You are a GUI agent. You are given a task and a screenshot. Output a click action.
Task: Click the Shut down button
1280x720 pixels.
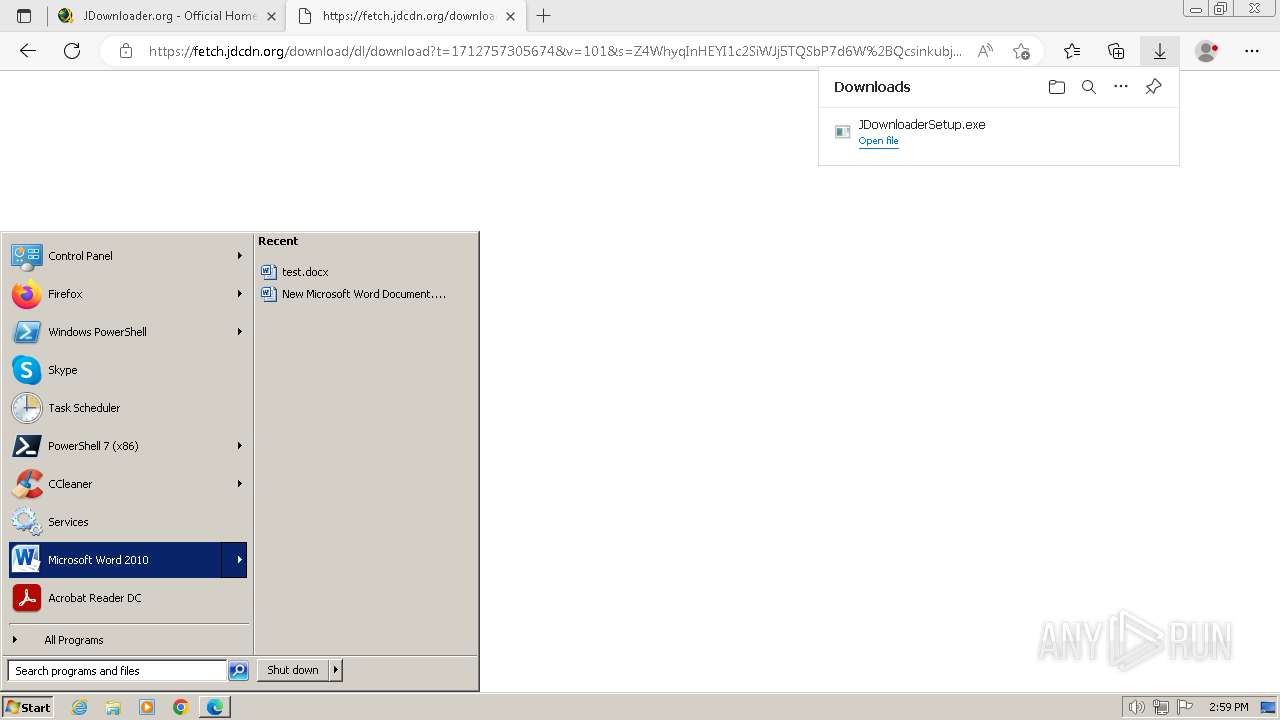[x=293, y=670]
